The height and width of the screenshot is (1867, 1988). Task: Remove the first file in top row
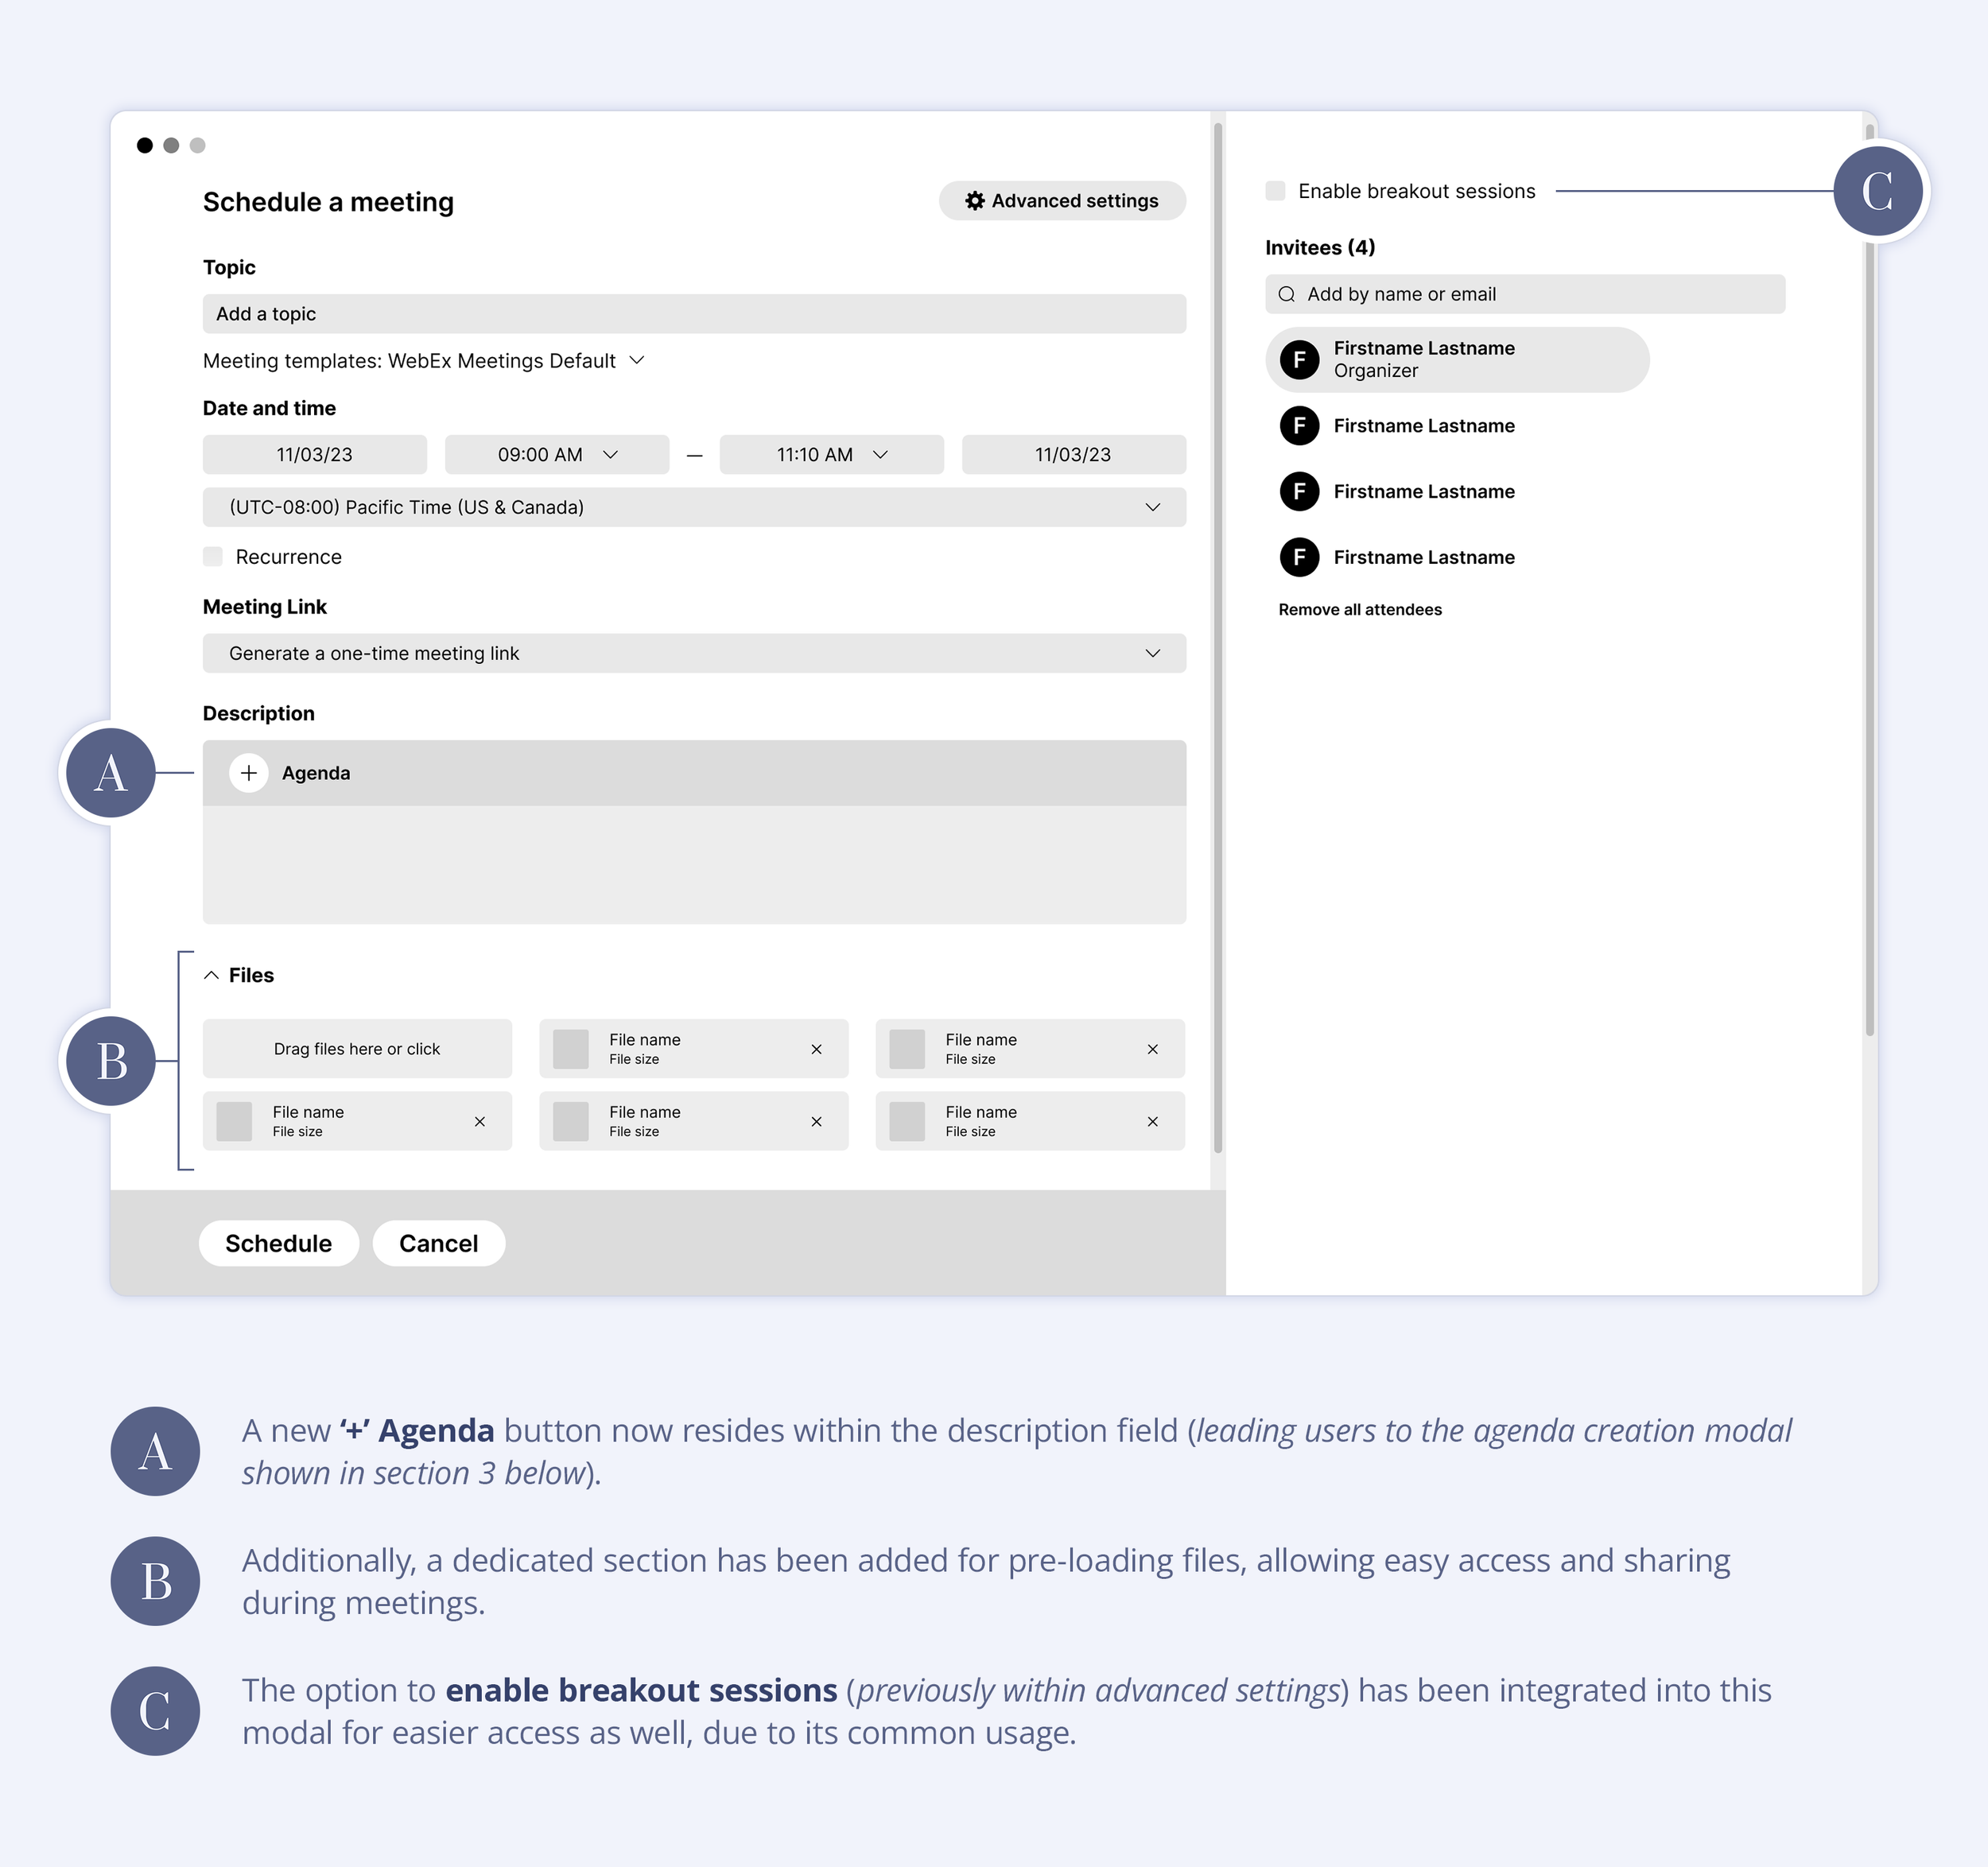tap(816, 1049)
